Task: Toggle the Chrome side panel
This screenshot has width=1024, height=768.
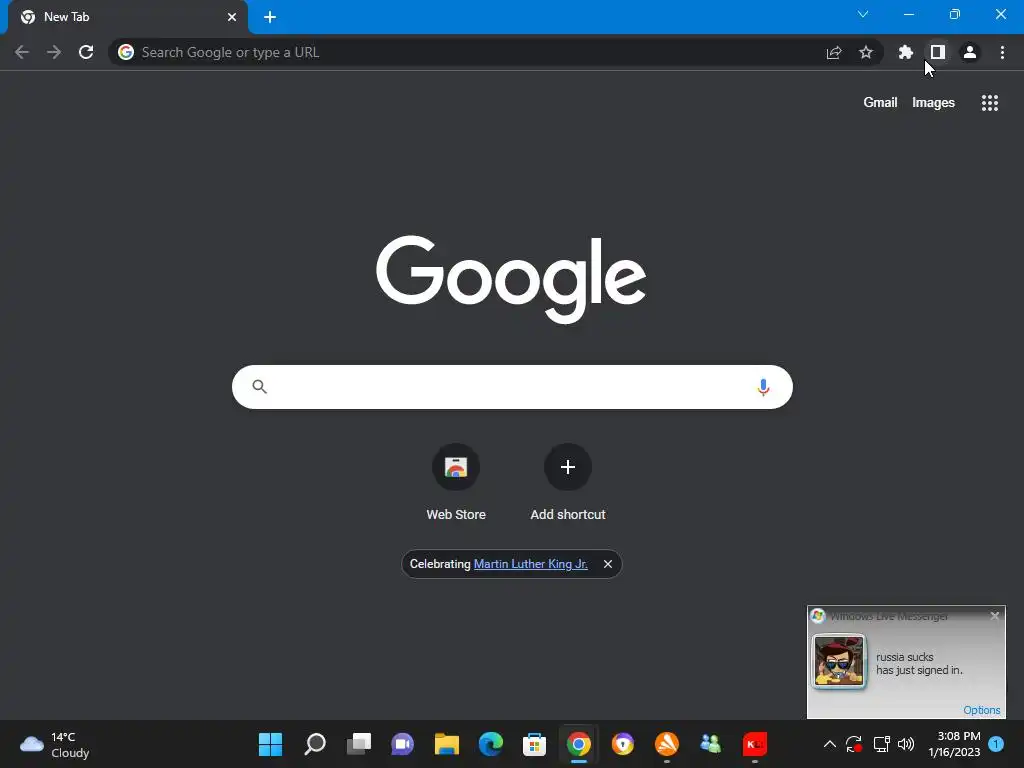Action: pyautogui.click(x=938, y=52)
